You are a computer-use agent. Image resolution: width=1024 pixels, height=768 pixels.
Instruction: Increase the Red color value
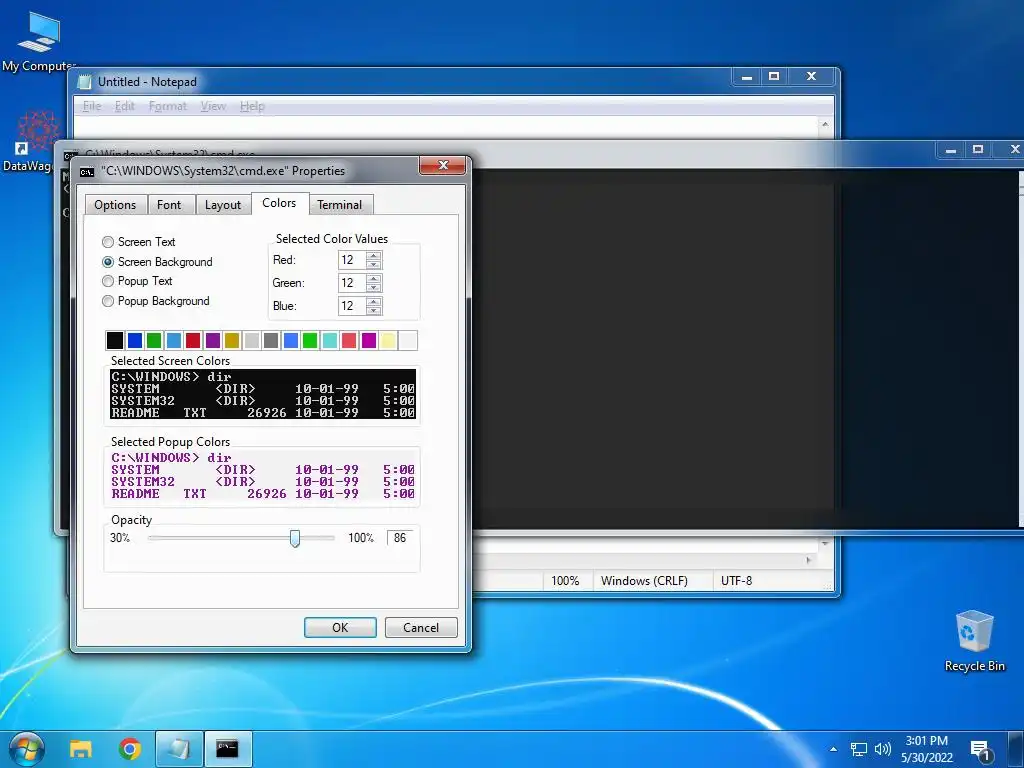pyautogui.click(x=374, y=255)
